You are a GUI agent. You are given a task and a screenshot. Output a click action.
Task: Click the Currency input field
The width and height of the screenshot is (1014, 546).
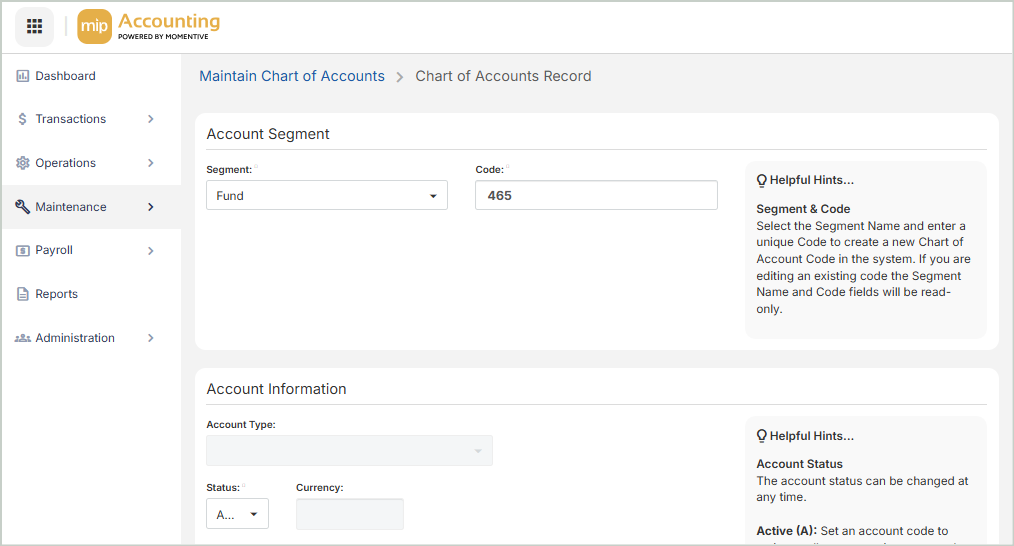point(349,515)
